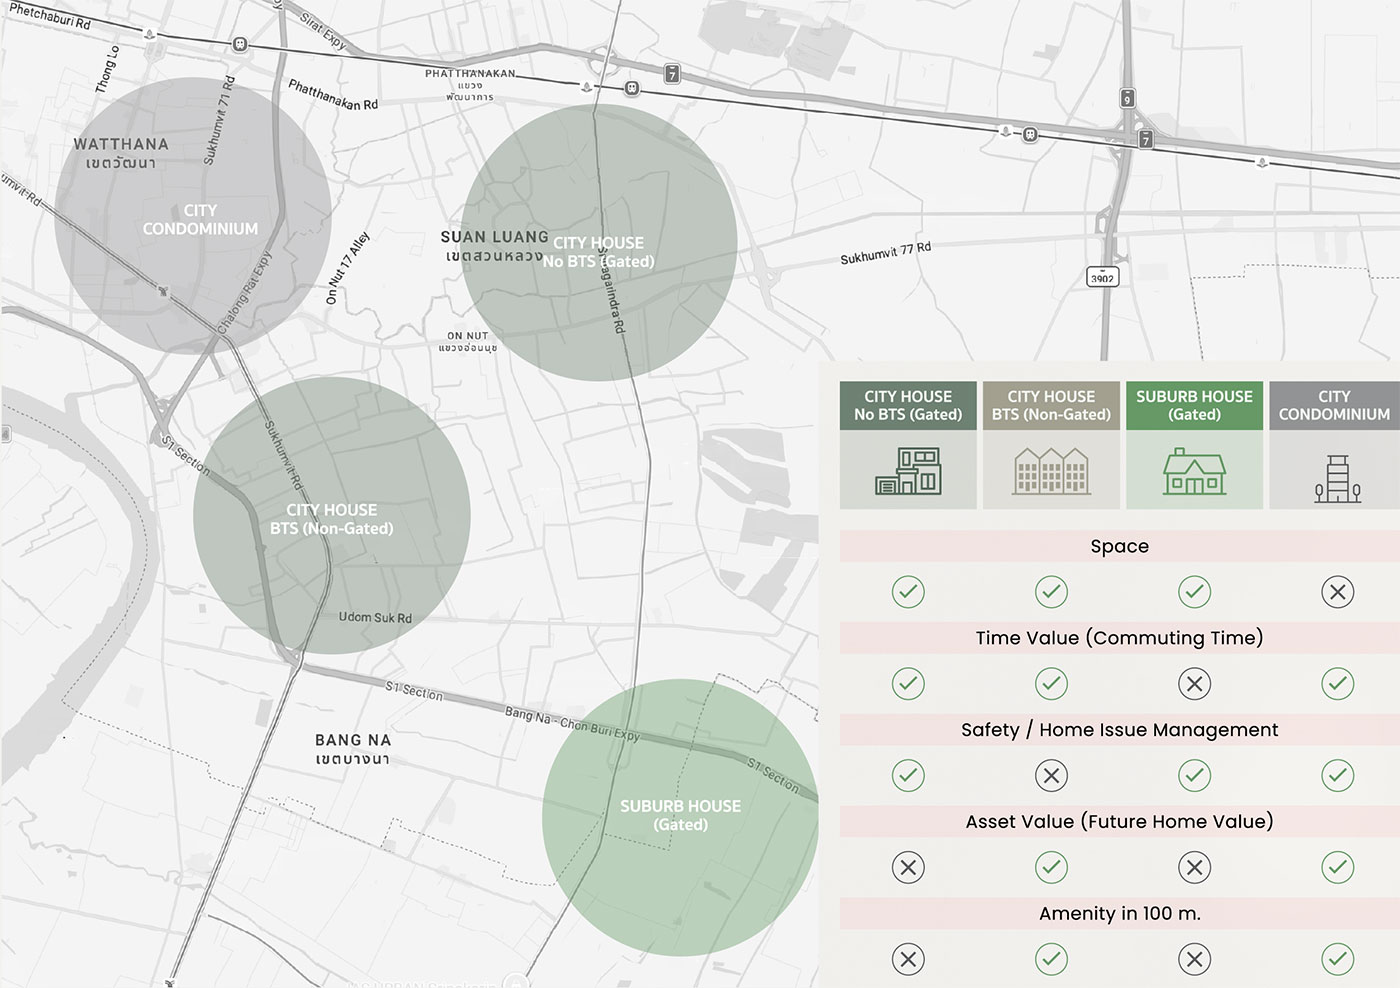Viewport: 1400px width, 988px height.
Task: Click Amenity cross mark for City House No BTS
Action: click(x=908, y=960)
